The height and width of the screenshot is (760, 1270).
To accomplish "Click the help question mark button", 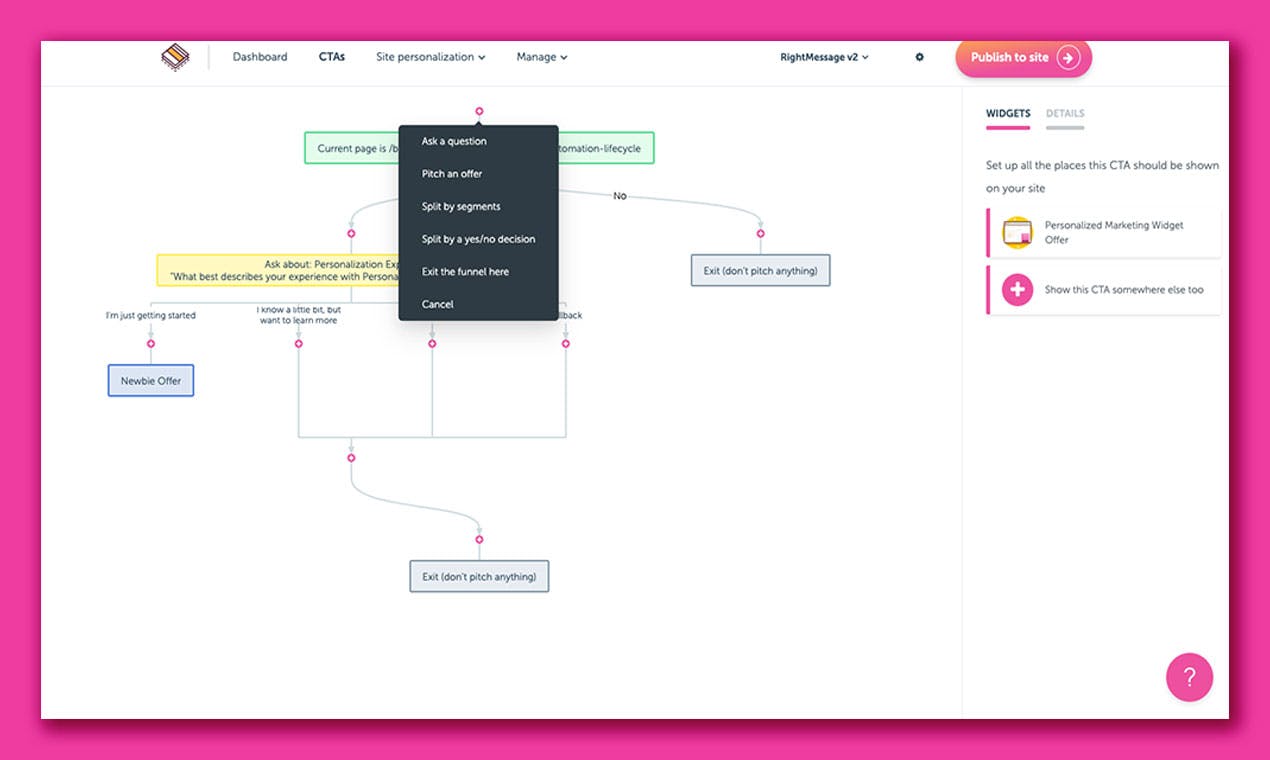I will point(1189,677).
